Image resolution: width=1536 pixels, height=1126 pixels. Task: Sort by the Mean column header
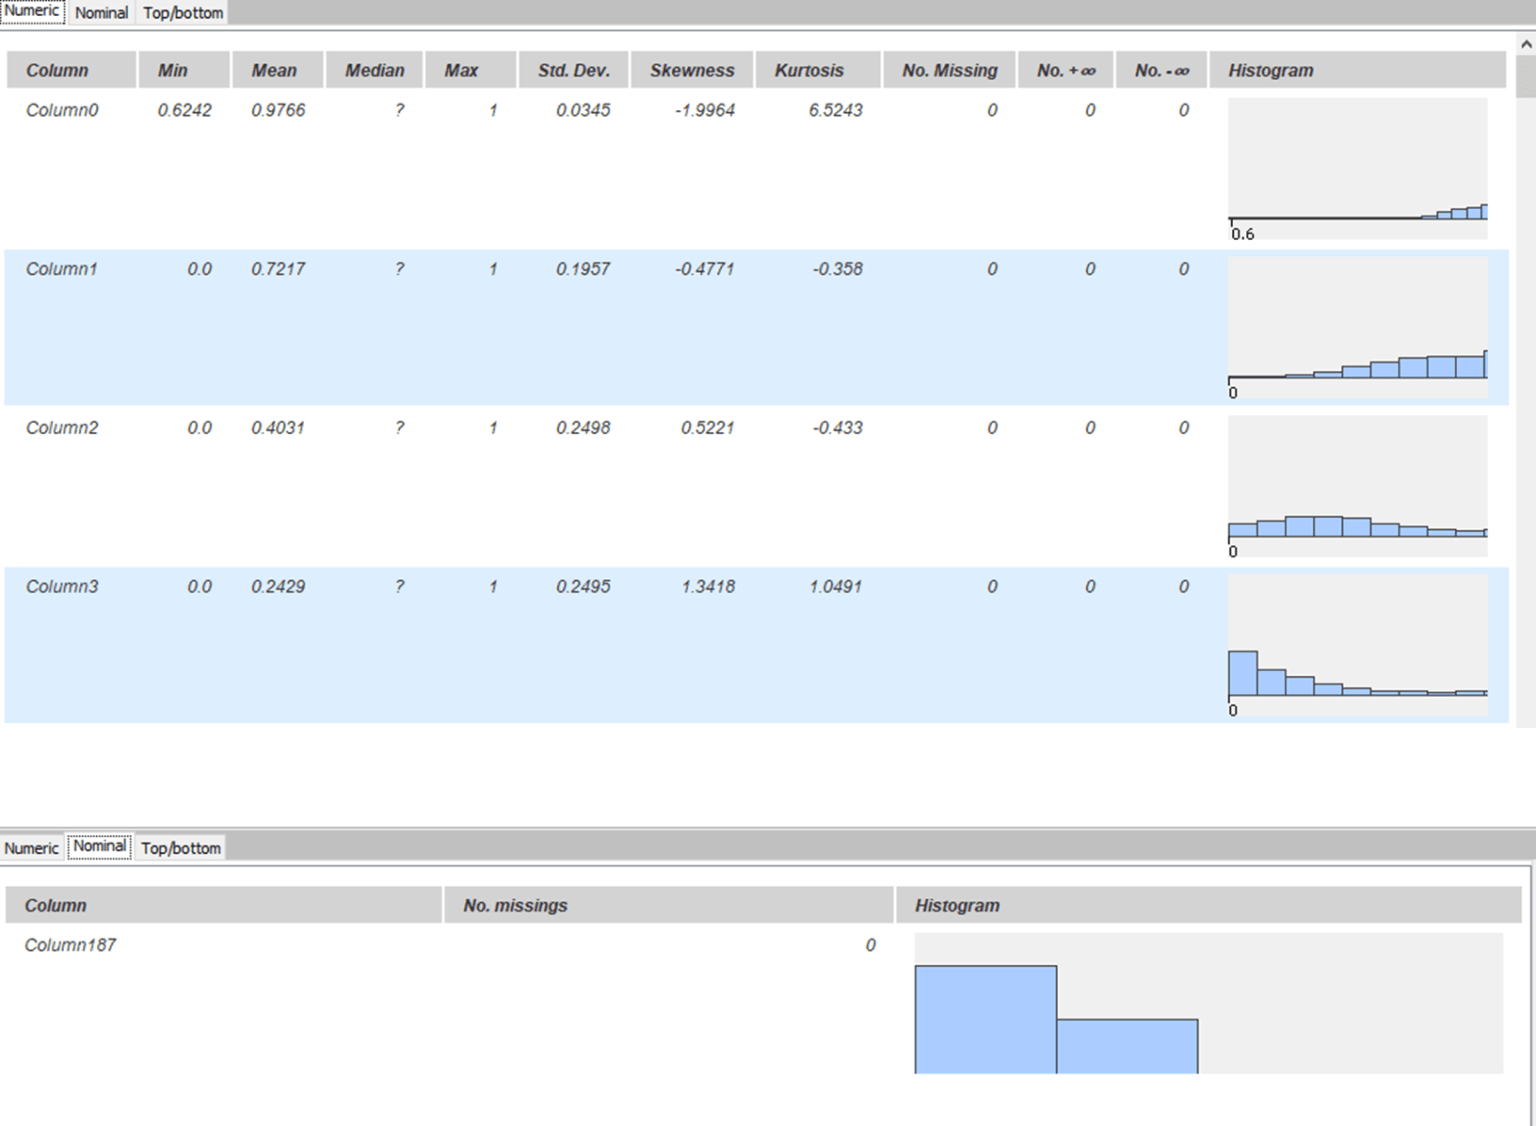click(x=278, y=70)
